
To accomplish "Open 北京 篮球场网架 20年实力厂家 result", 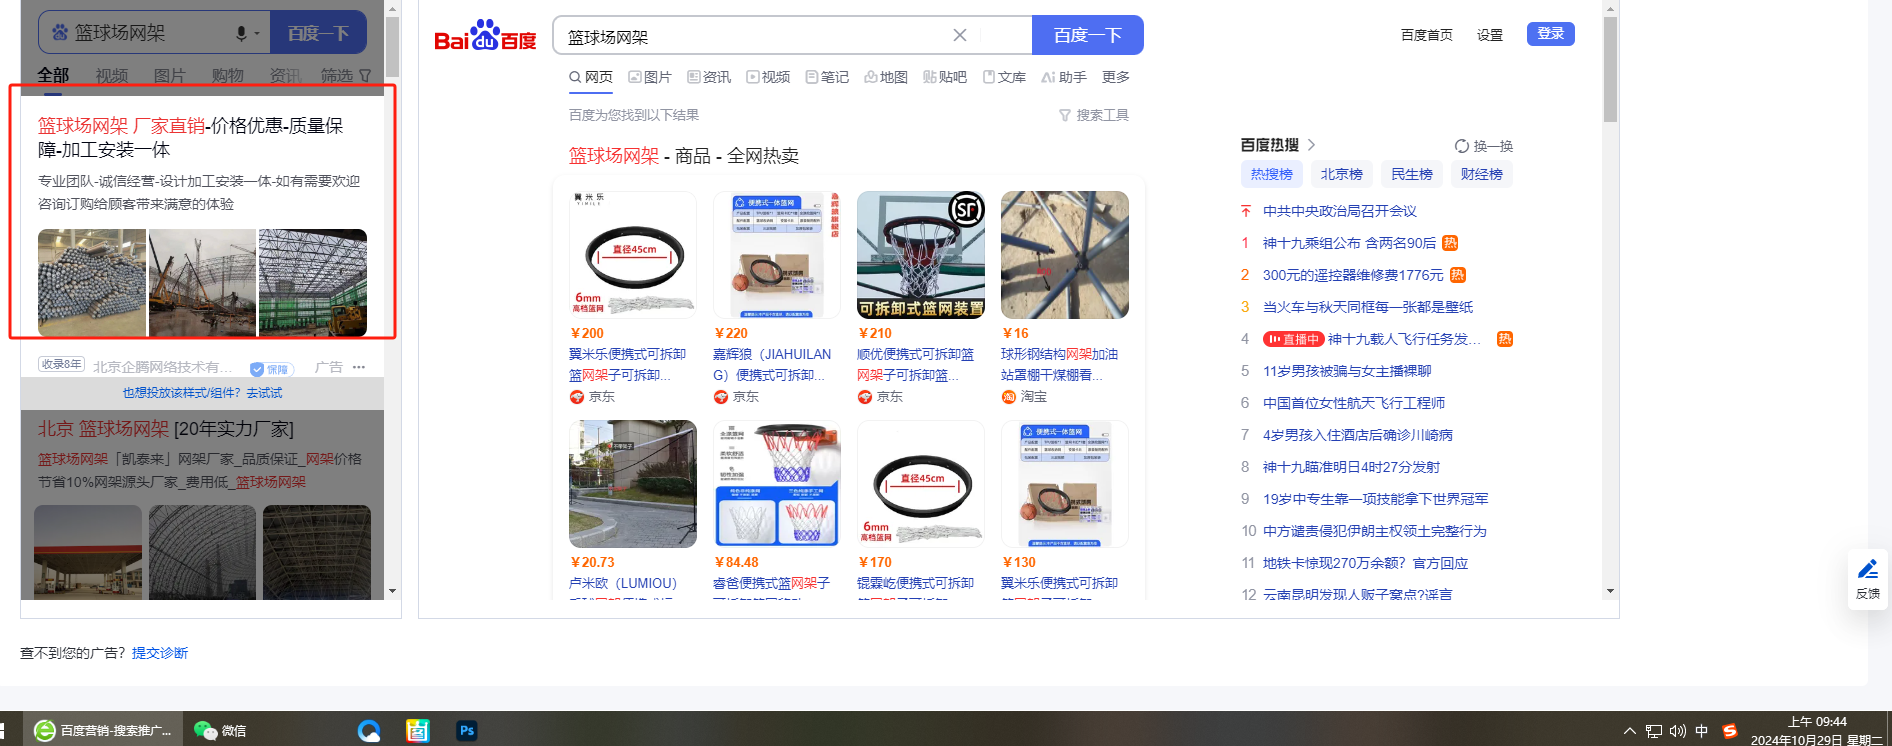I will (166, 429).
